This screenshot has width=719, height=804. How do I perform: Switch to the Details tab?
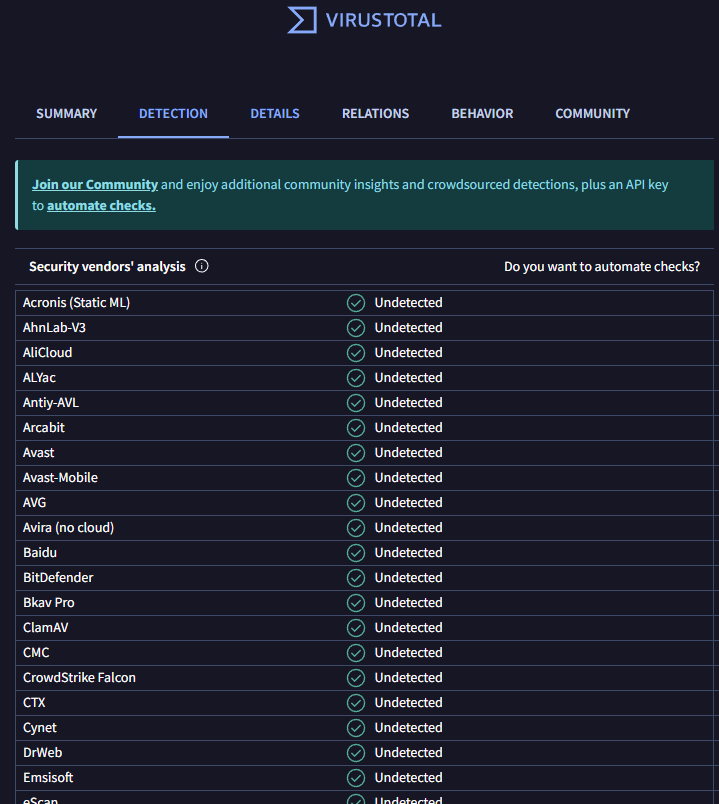click(x=275, y=113)
